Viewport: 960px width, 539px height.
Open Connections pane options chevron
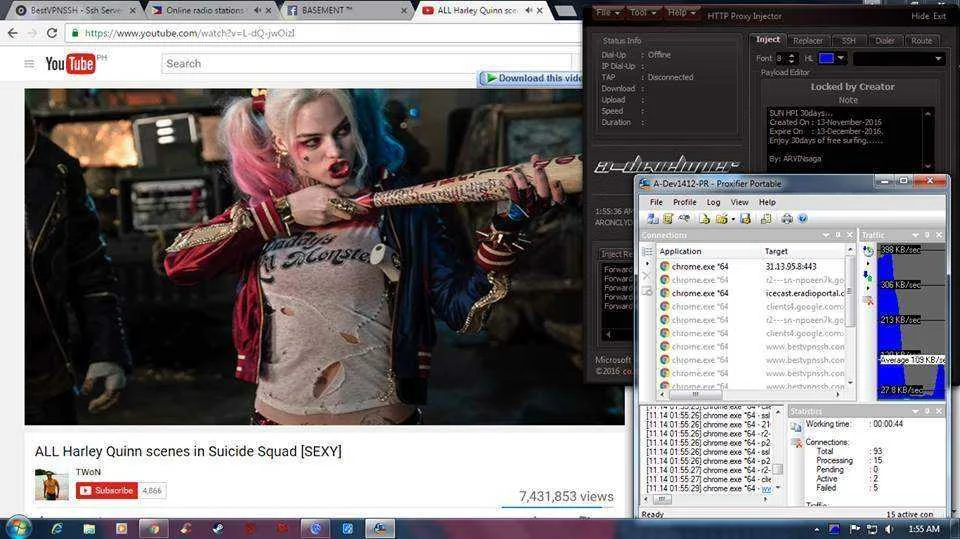[x=826, y=235]
